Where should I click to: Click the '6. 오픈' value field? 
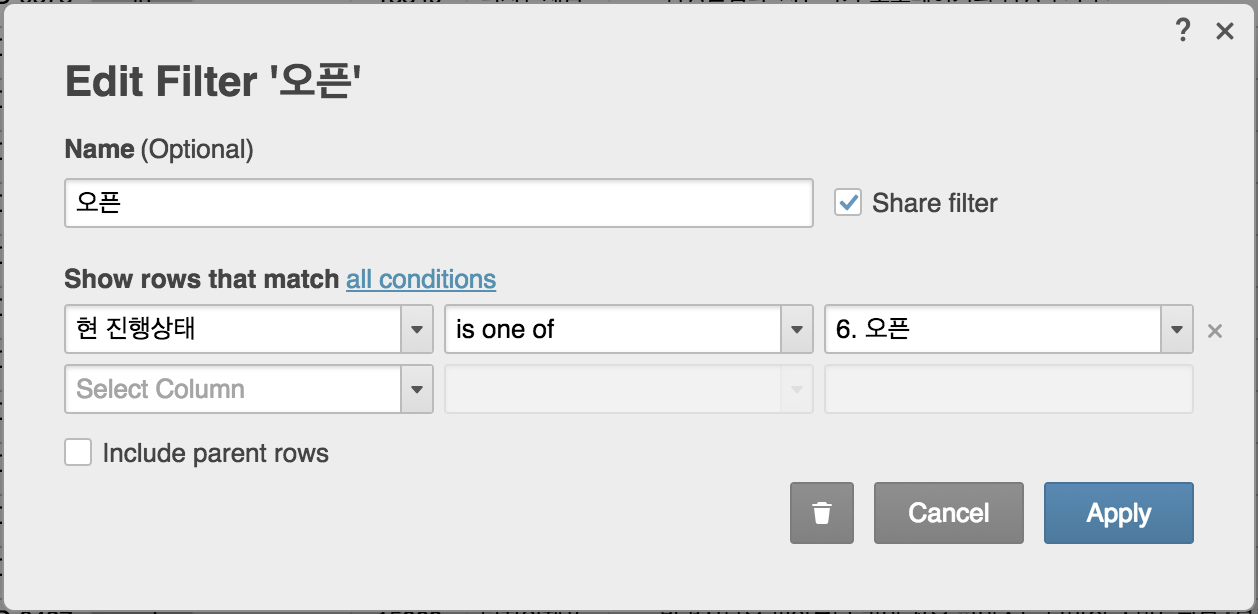[x=992, y=330]
